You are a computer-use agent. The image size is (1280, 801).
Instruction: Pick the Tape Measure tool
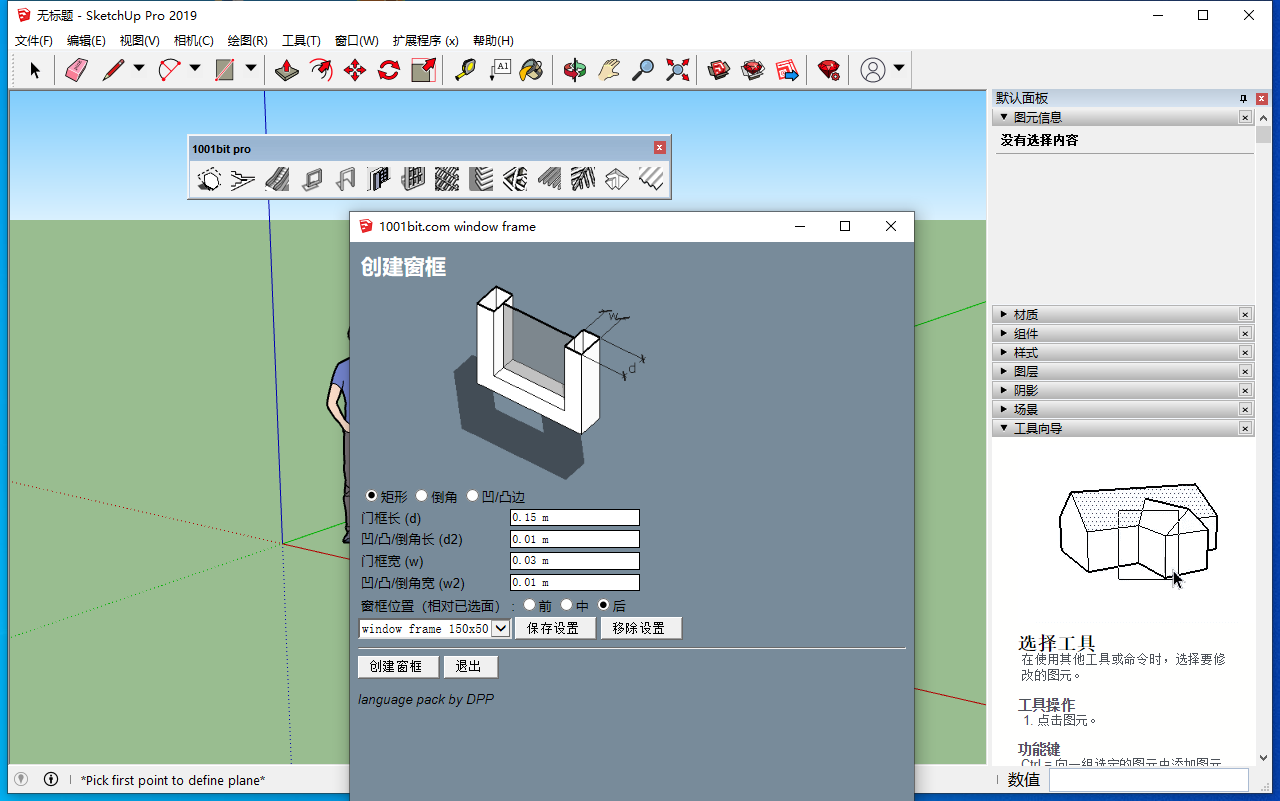(x=465, y=70)
